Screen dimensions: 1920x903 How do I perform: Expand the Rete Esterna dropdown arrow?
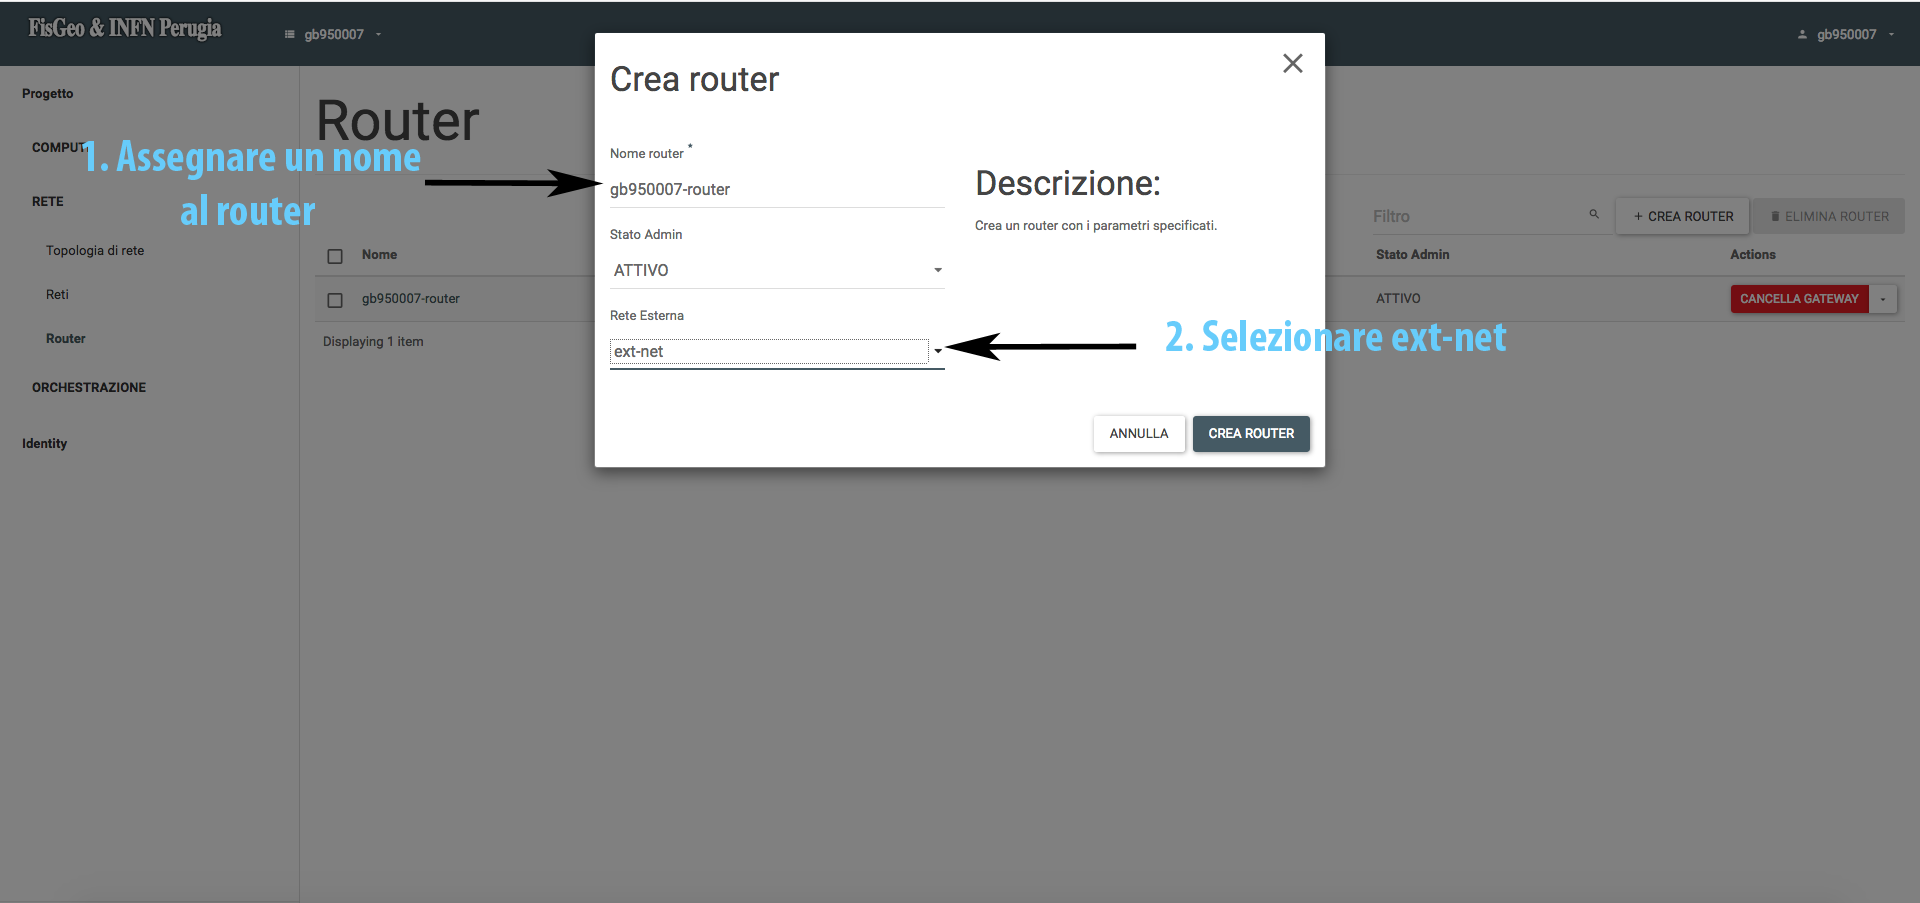[x=937, y=351]
